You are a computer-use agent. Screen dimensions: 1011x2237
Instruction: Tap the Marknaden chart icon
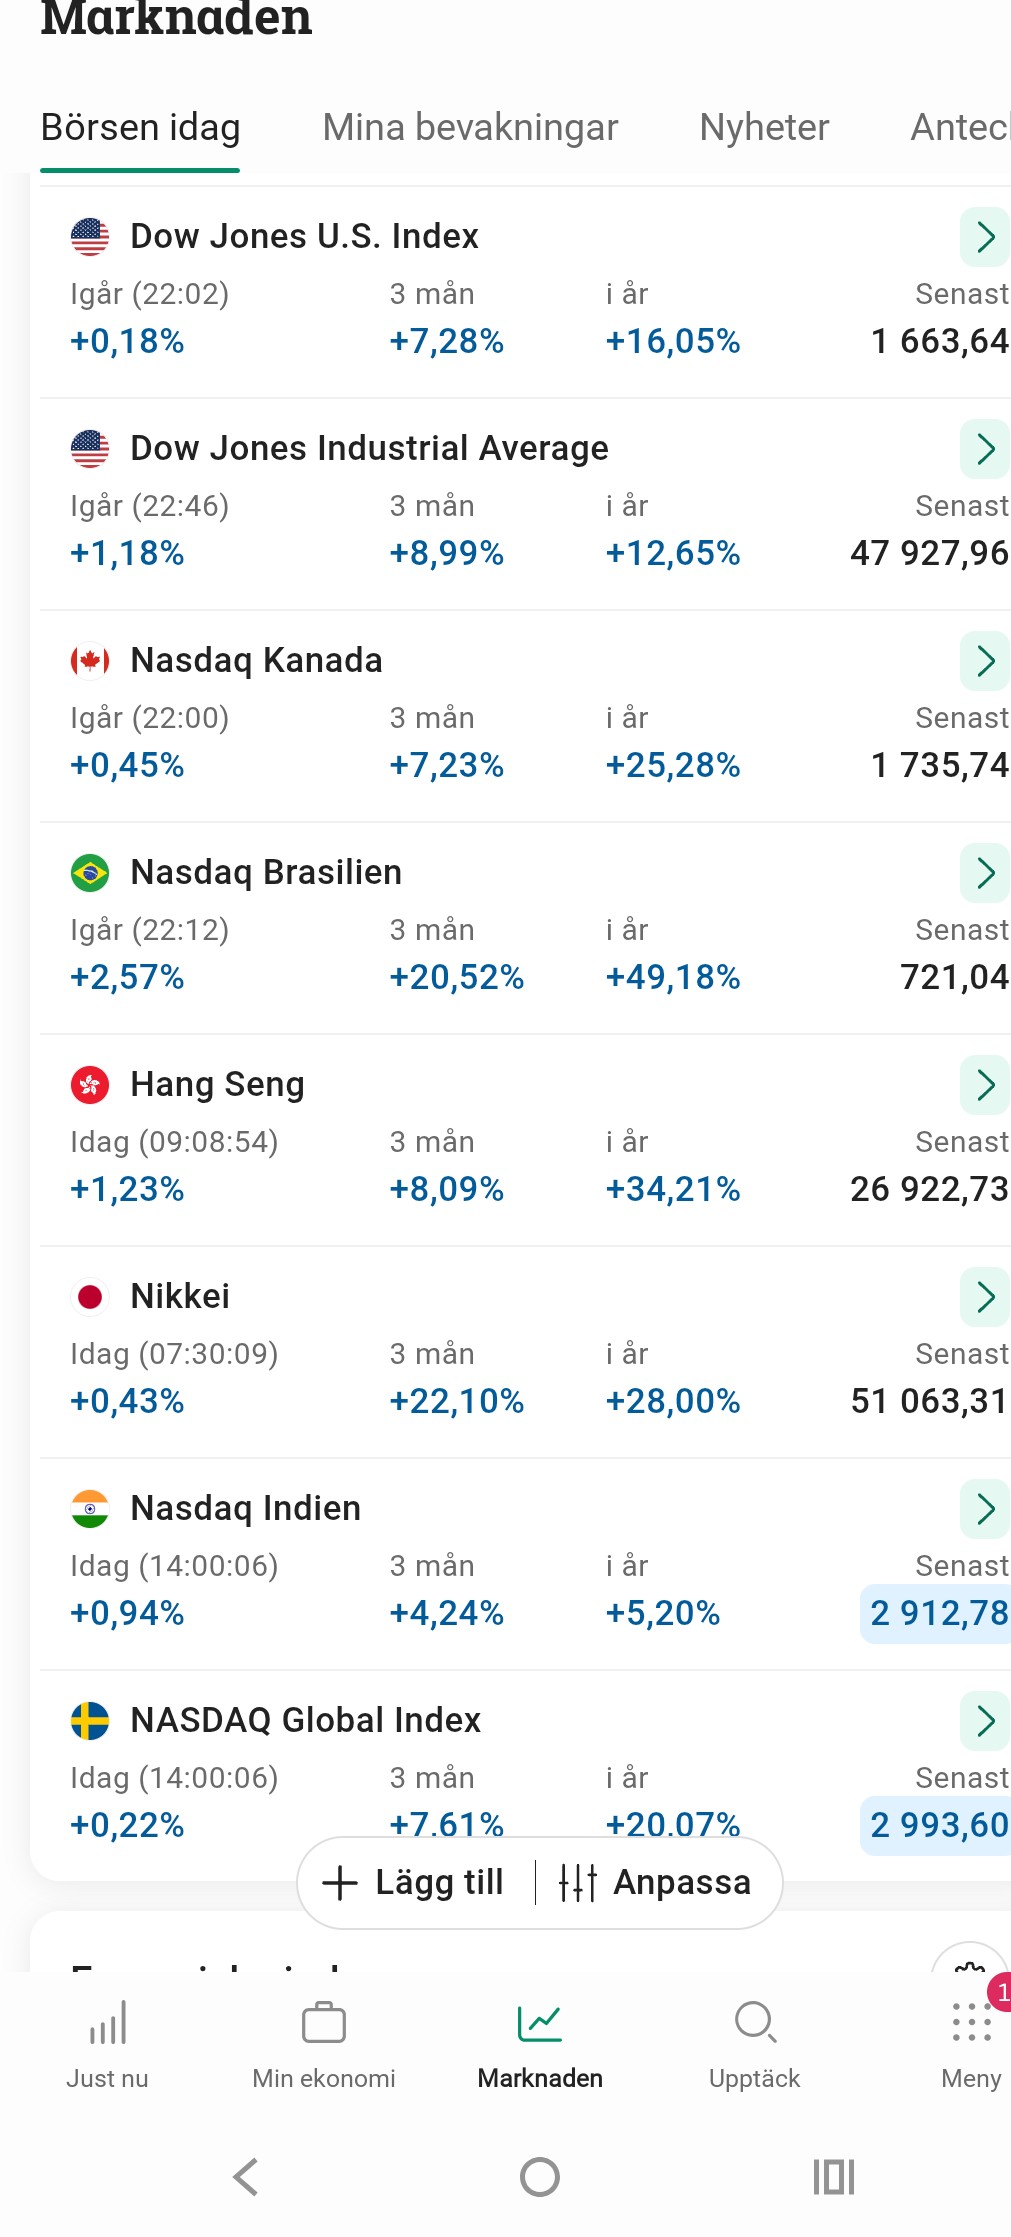pos(540,2025)
